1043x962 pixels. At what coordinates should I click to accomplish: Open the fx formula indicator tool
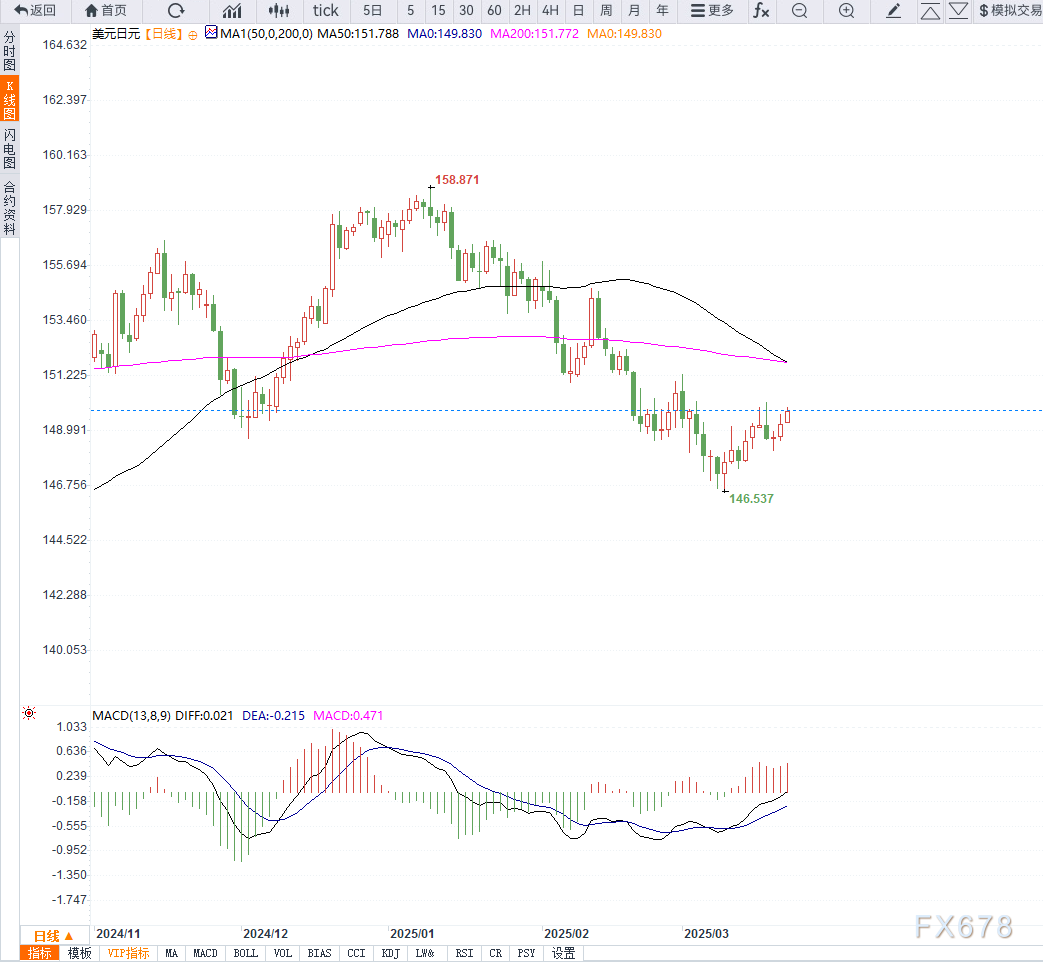click(761, 11)
